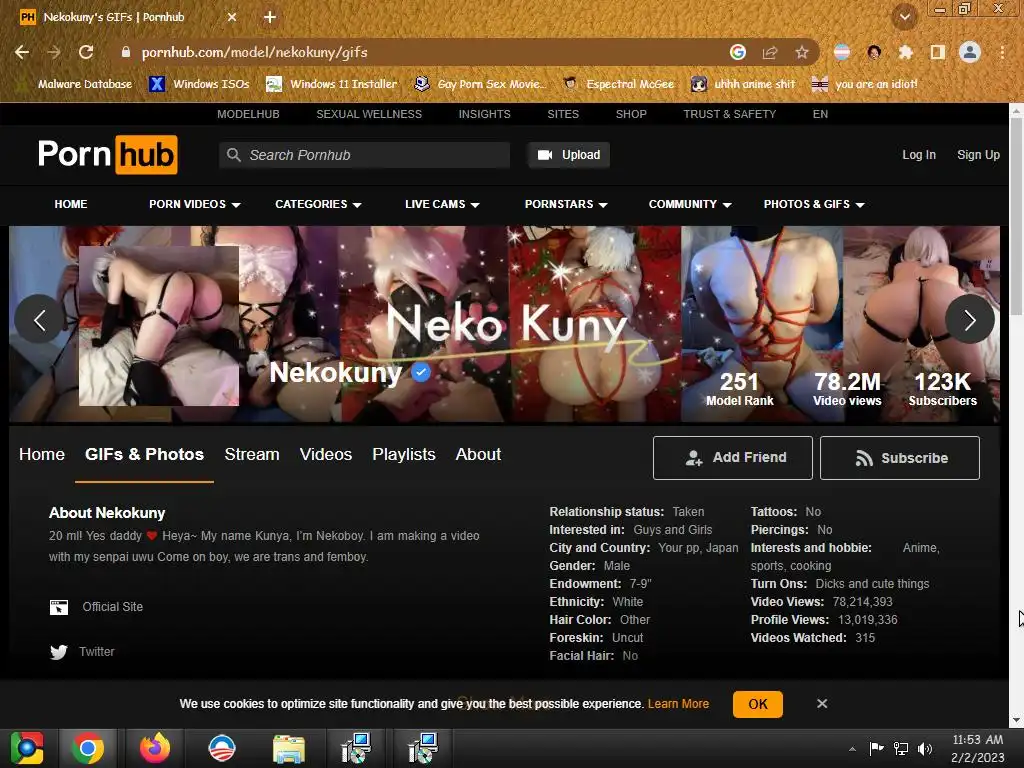Show hidden tray icons arrow
Viewport: 1024px width, 768px height.
pyautogui.click(x=852, y=748)
